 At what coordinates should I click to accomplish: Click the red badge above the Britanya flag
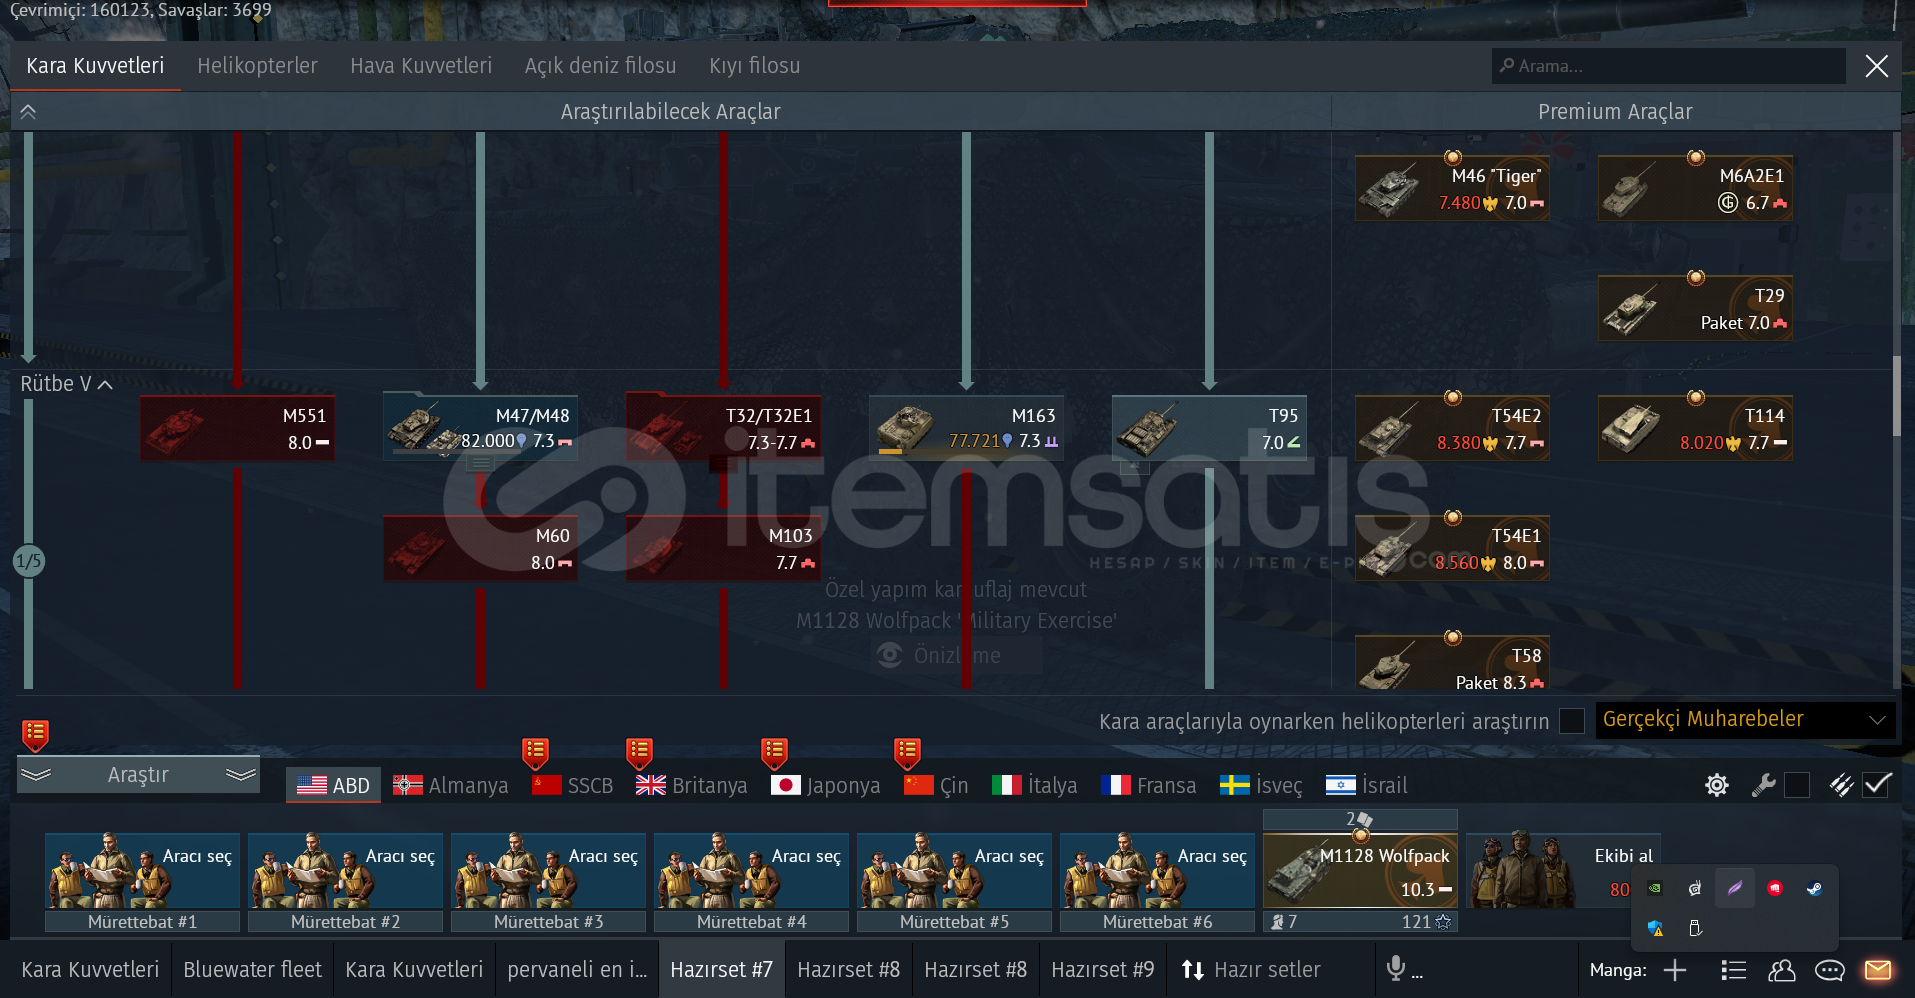pos(639,753)
